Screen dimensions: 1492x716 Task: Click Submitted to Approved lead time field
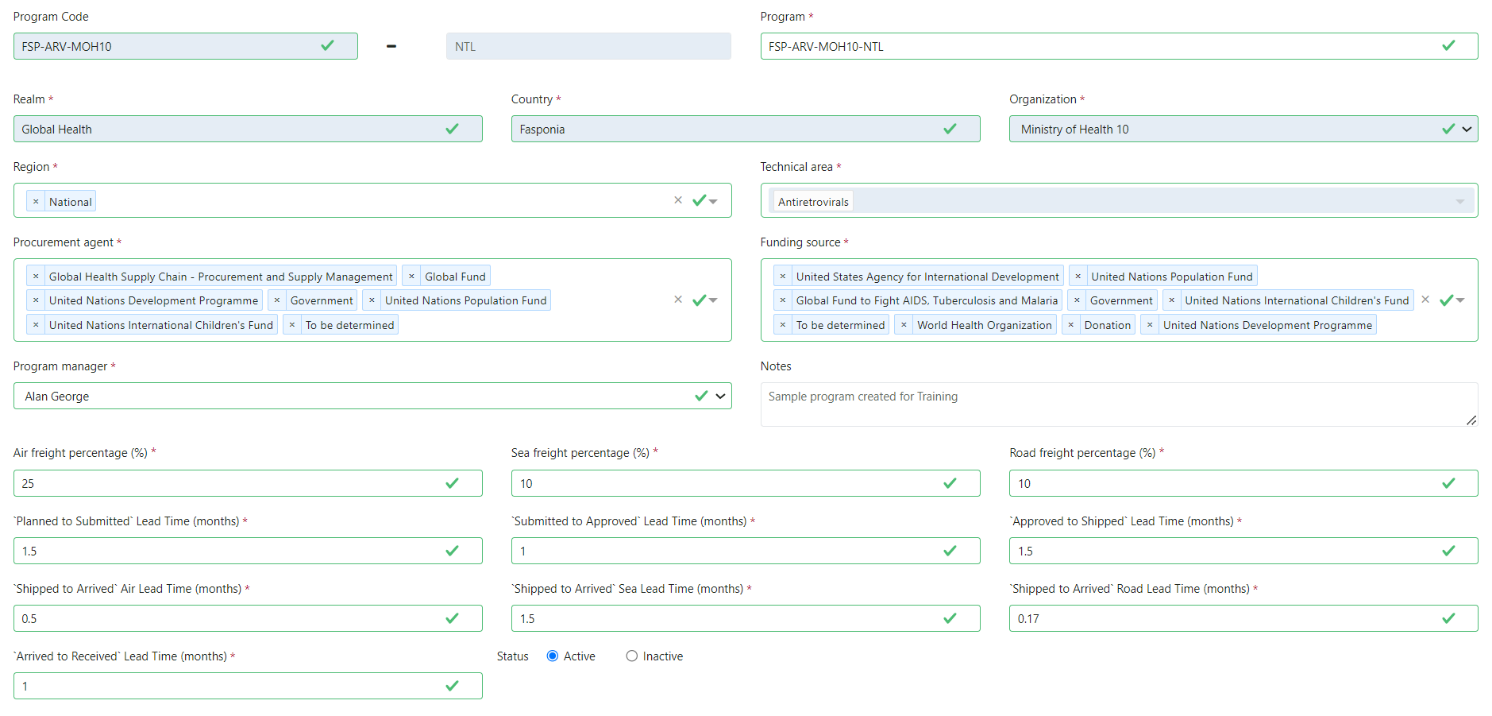(x=746, y=551)
